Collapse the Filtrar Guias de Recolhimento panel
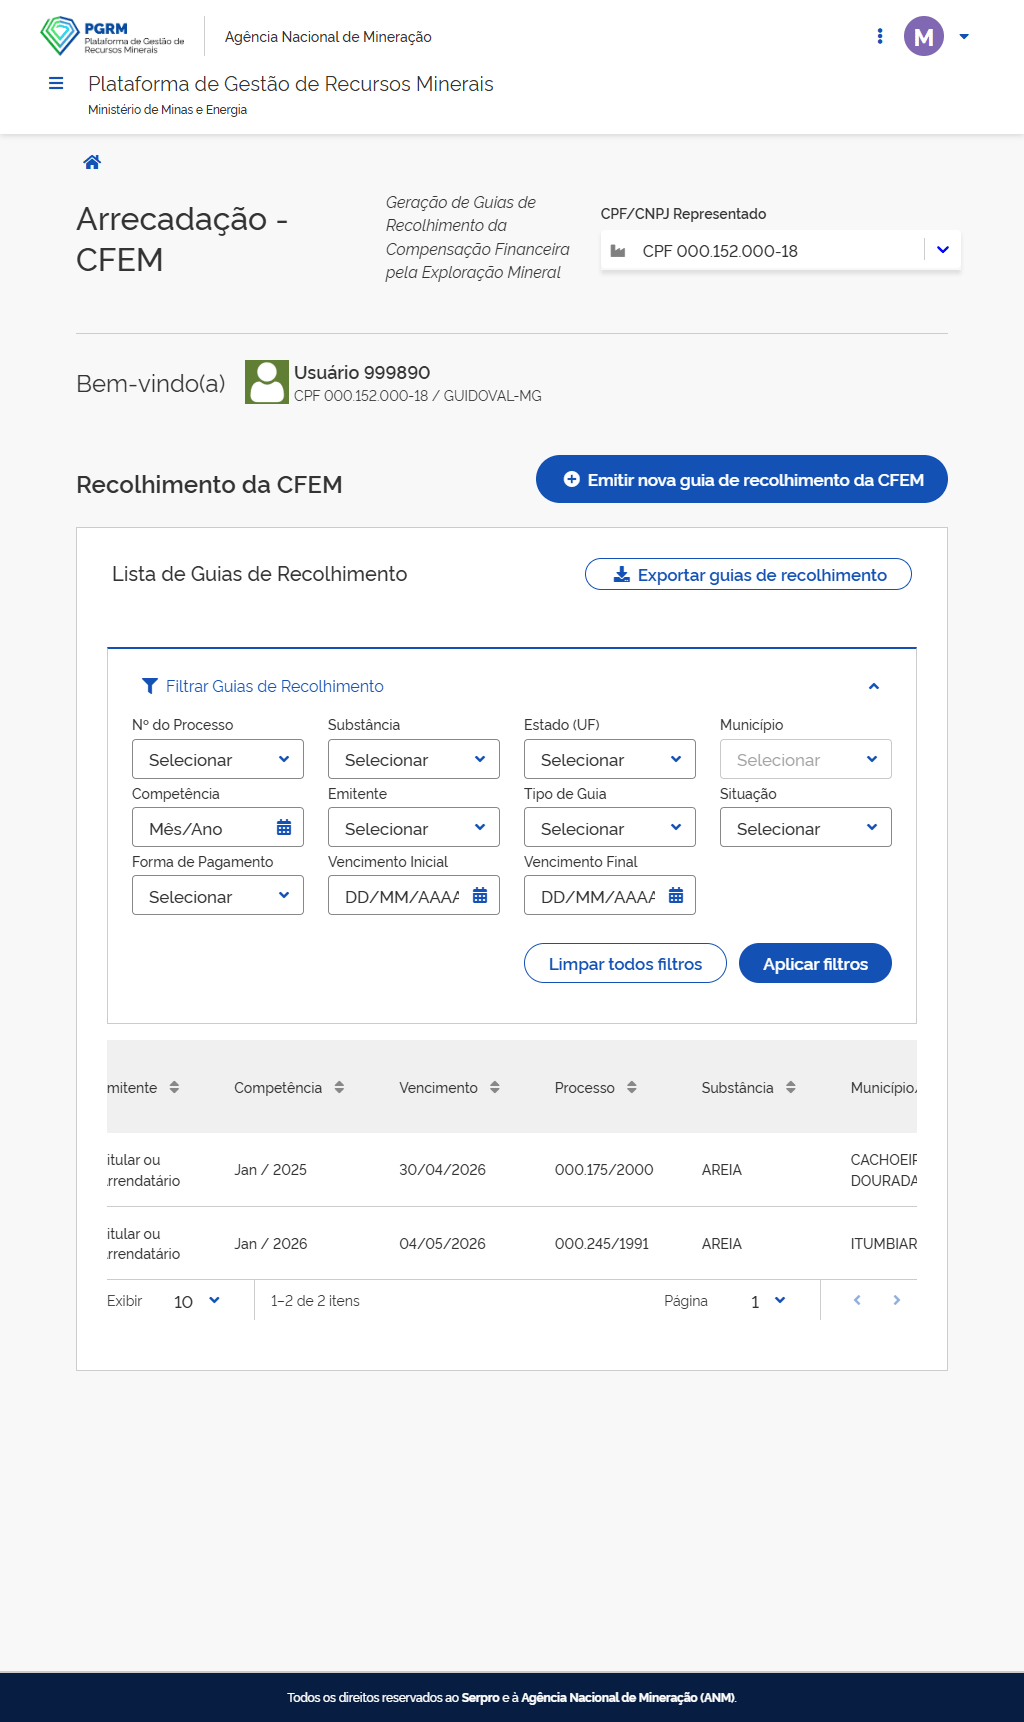Viewport: 1024px width, 1722px height. click(x=874, y=686)
